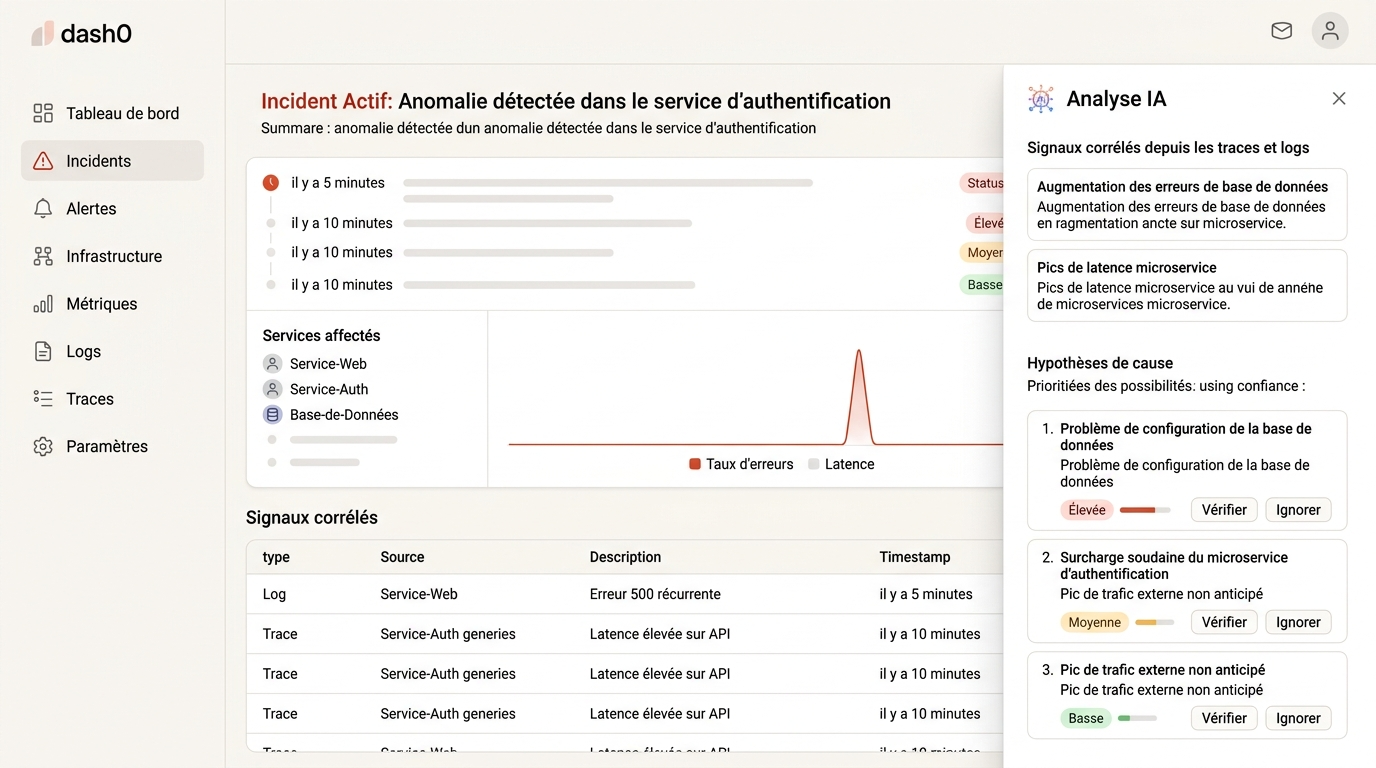Viewport: 1376px width, 768px height.
Task: Click the Élevée confidence badge
Action: click(1087, 510)
